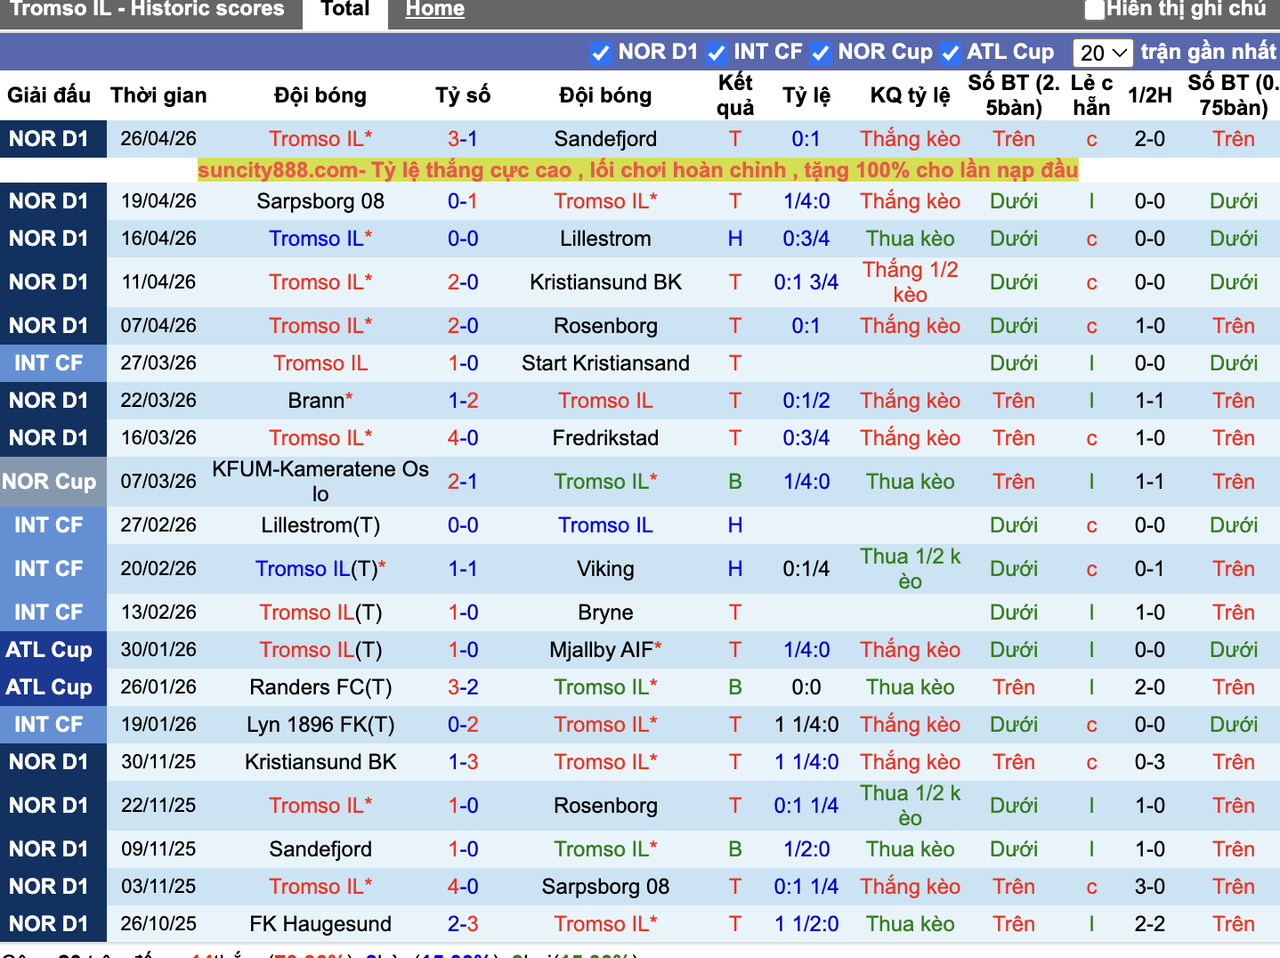Click Lyn 1896 FK(T) team name
Viewport: 1280px width, 958px height.
click(x=320, y=725)
